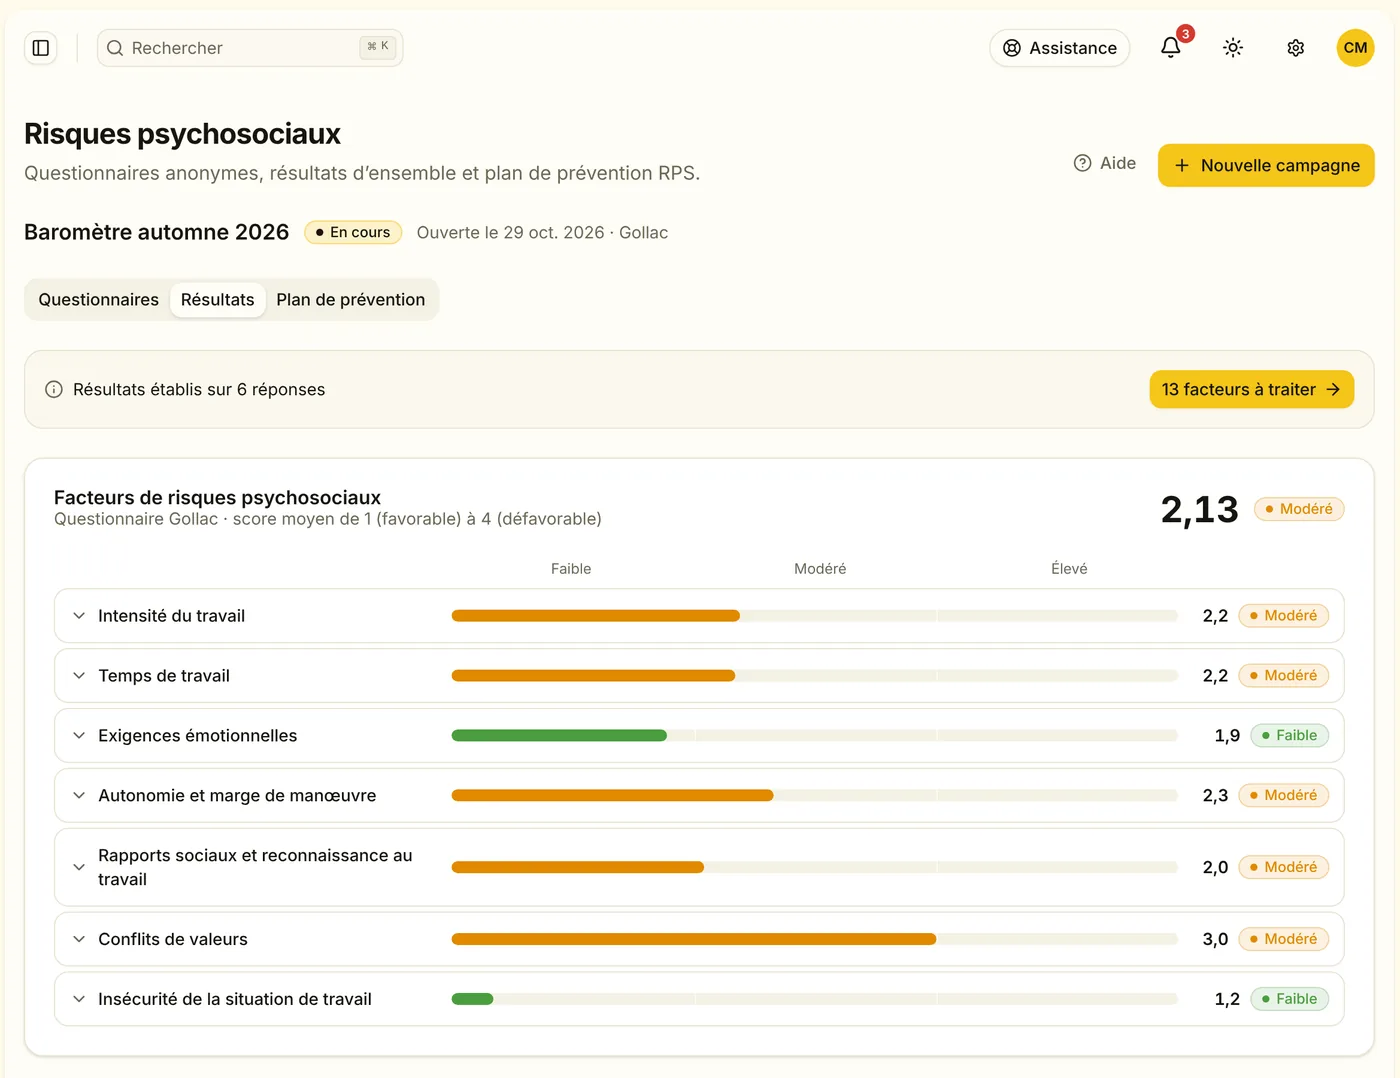Select the Résultats tab
Image resolution: width=1400 pixels, height=1078 pixels.
[217, 300]
